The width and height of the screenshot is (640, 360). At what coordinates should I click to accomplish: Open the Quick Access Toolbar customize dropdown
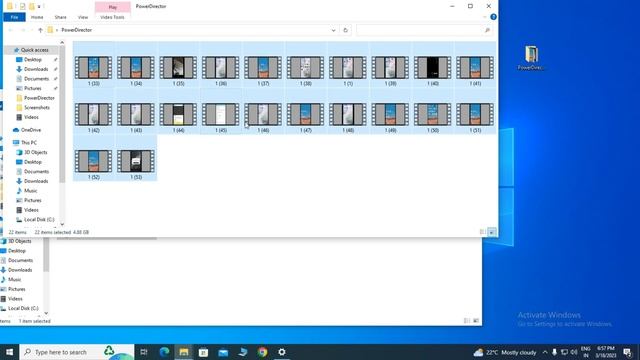pos(39,7)
